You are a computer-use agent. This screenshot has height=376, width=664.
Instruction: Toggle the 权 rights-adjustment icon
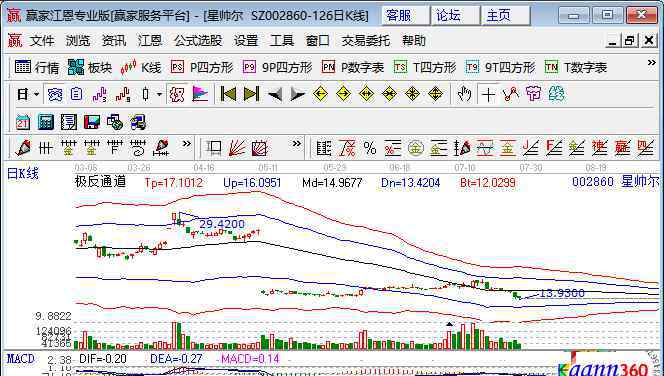tap(177, 94)
